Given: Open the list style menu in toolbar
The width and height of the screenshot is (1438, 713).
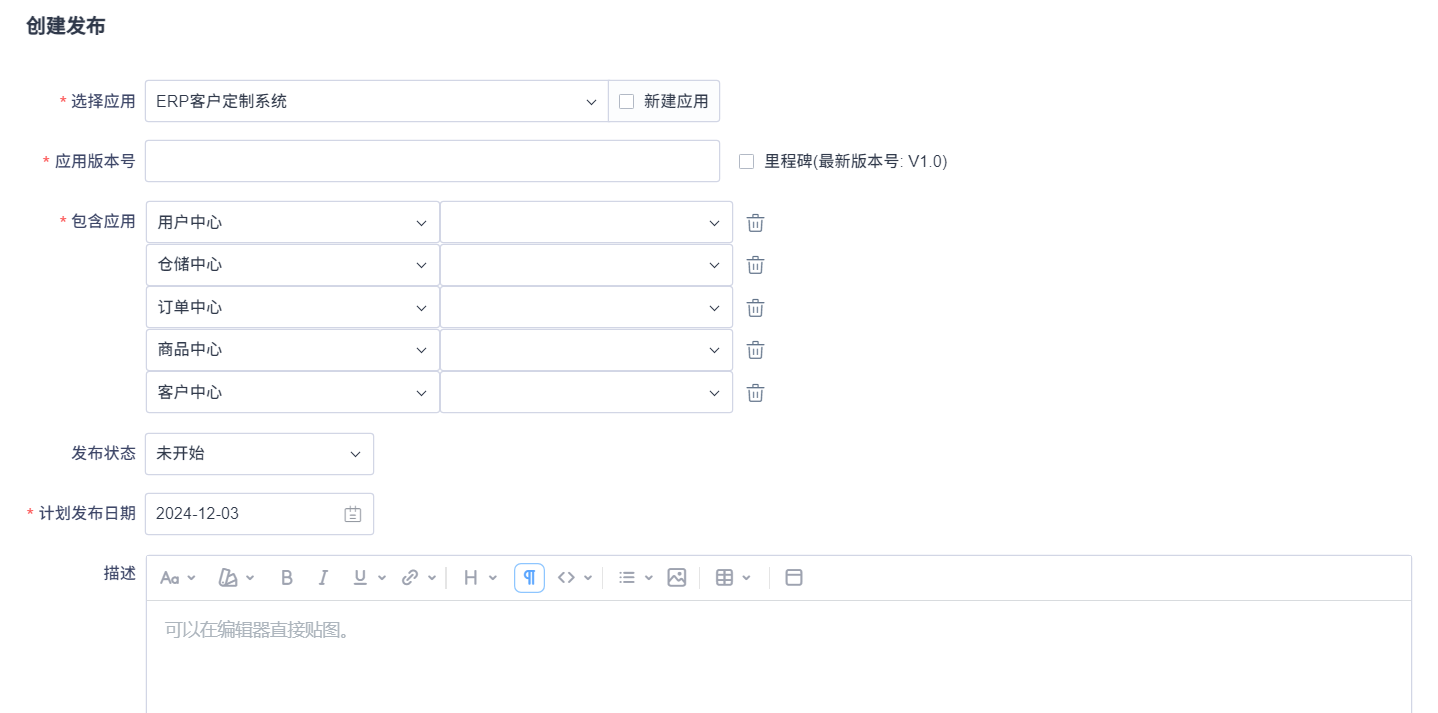Looking at the screenshot, I should coord(635,578).
